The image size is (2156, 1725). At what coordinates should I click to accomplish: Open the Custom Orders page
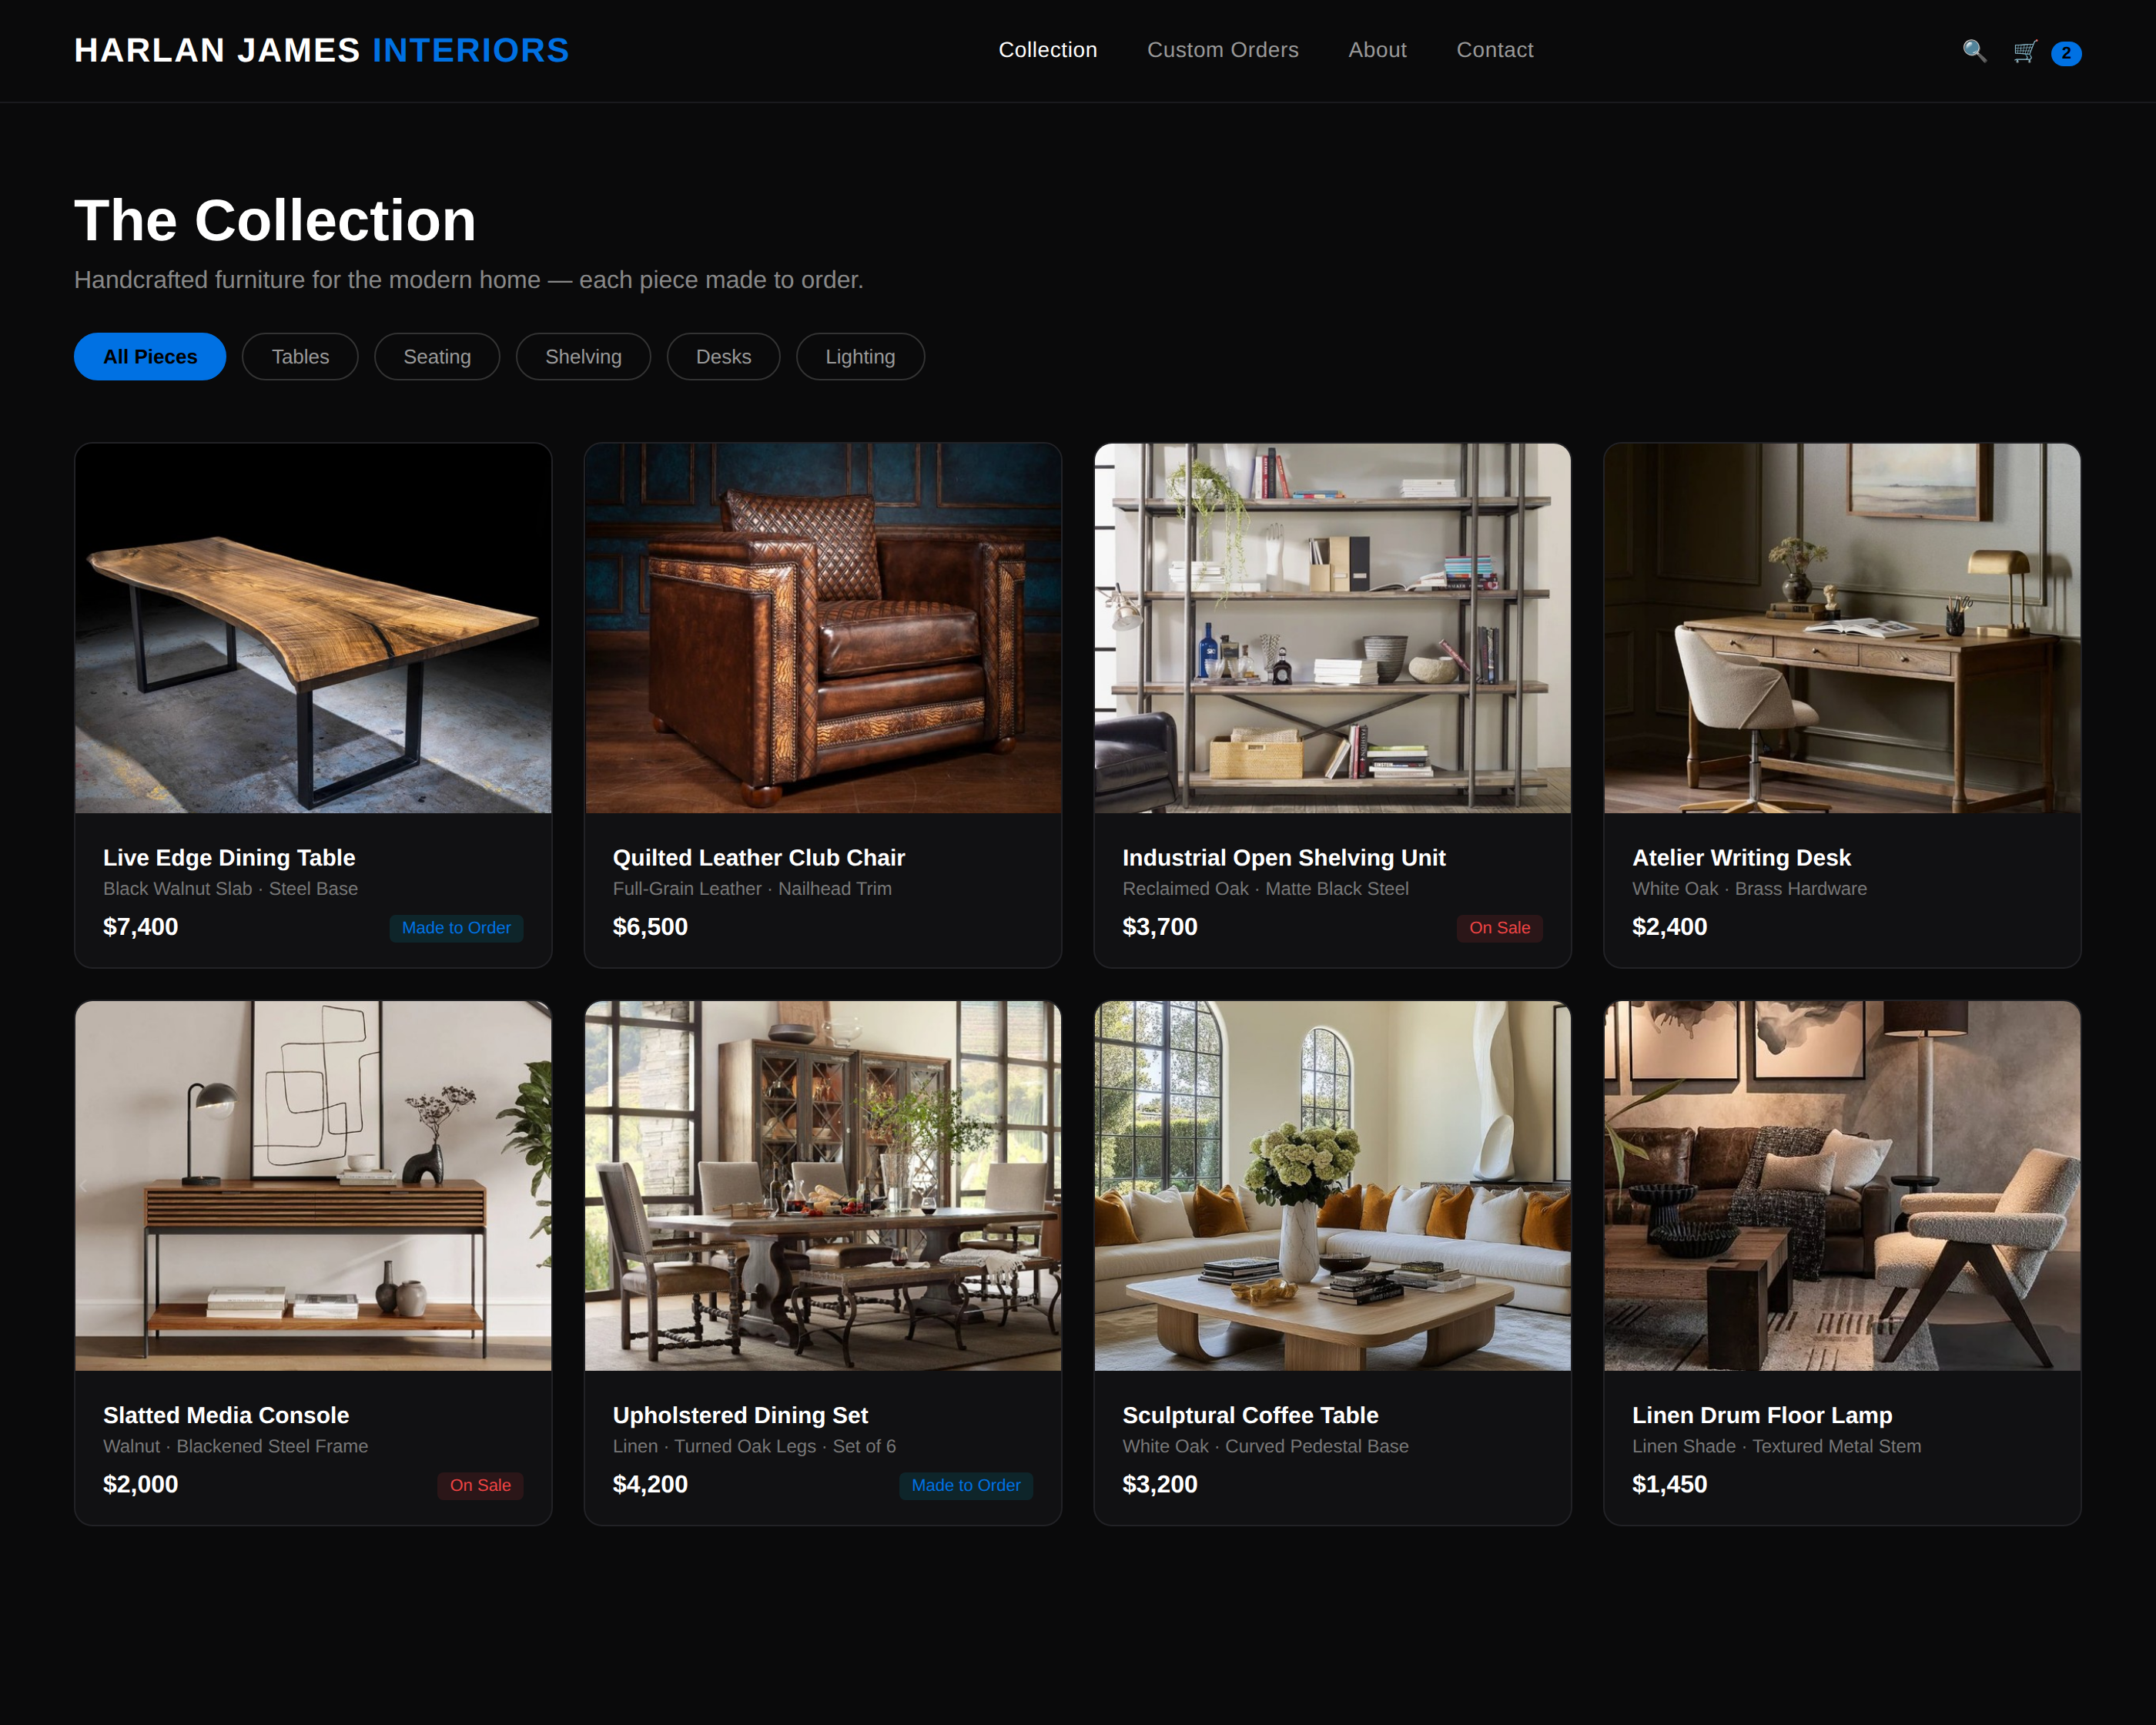(x=1223, y=49)
